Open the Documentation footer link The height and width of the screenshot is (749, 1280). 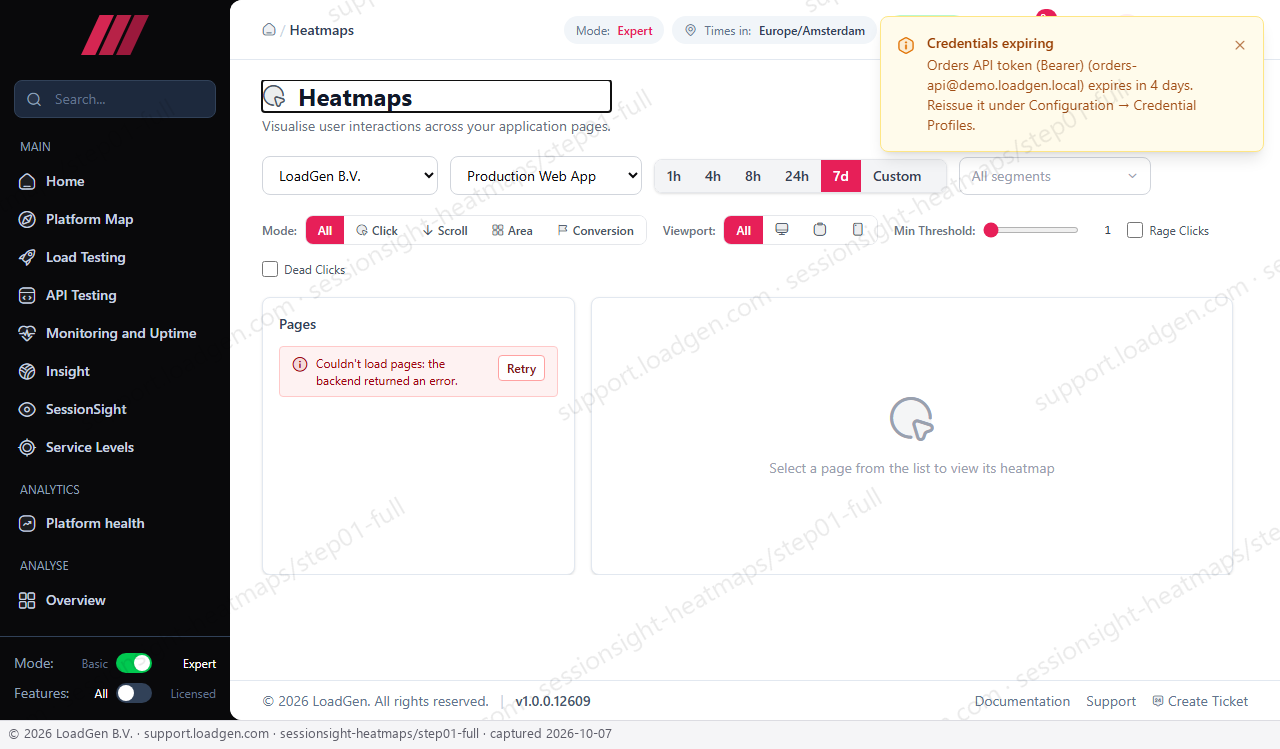pyautogui.click(x=1022, y=701)
